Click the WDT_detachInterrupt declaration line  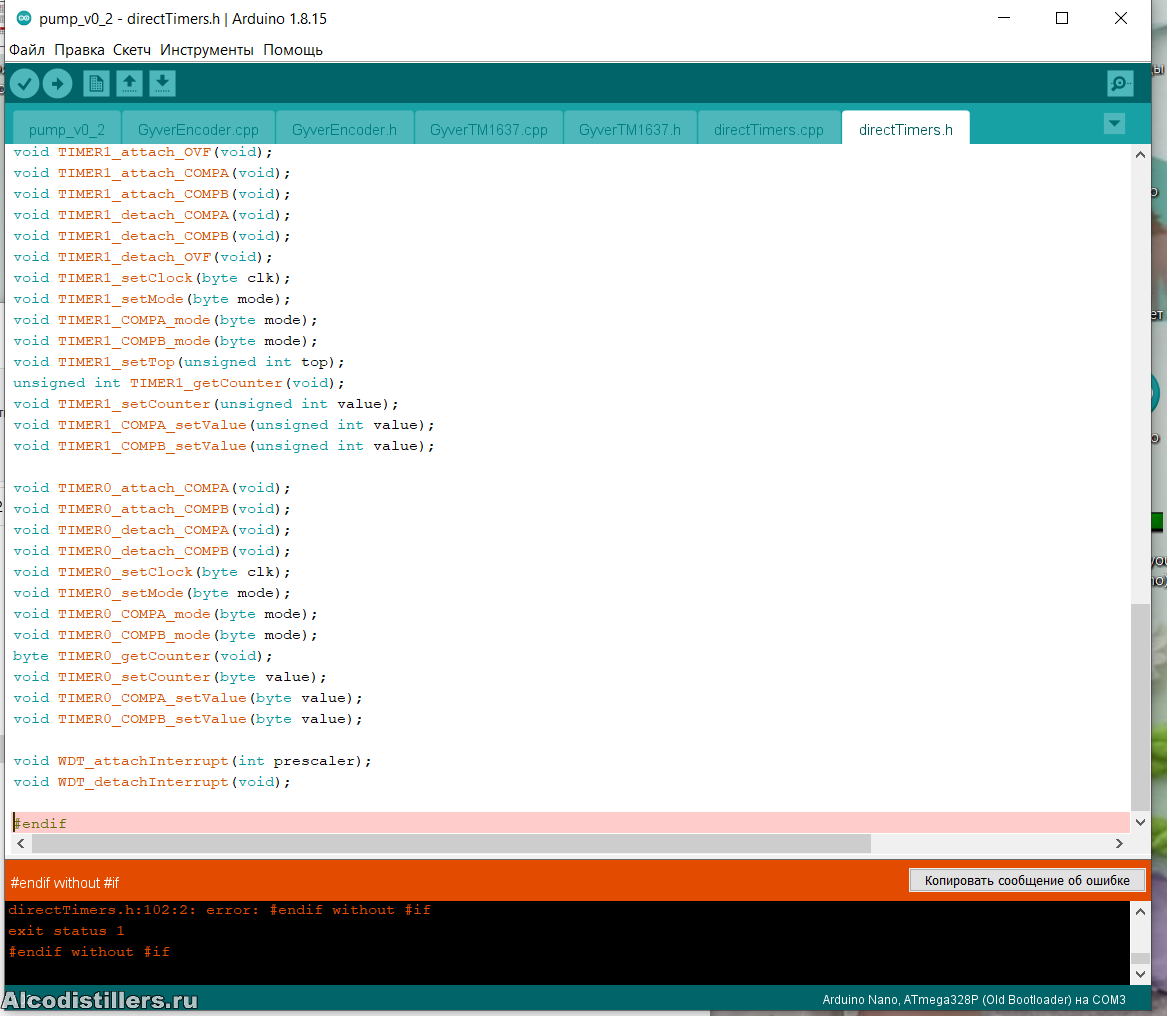152,782
